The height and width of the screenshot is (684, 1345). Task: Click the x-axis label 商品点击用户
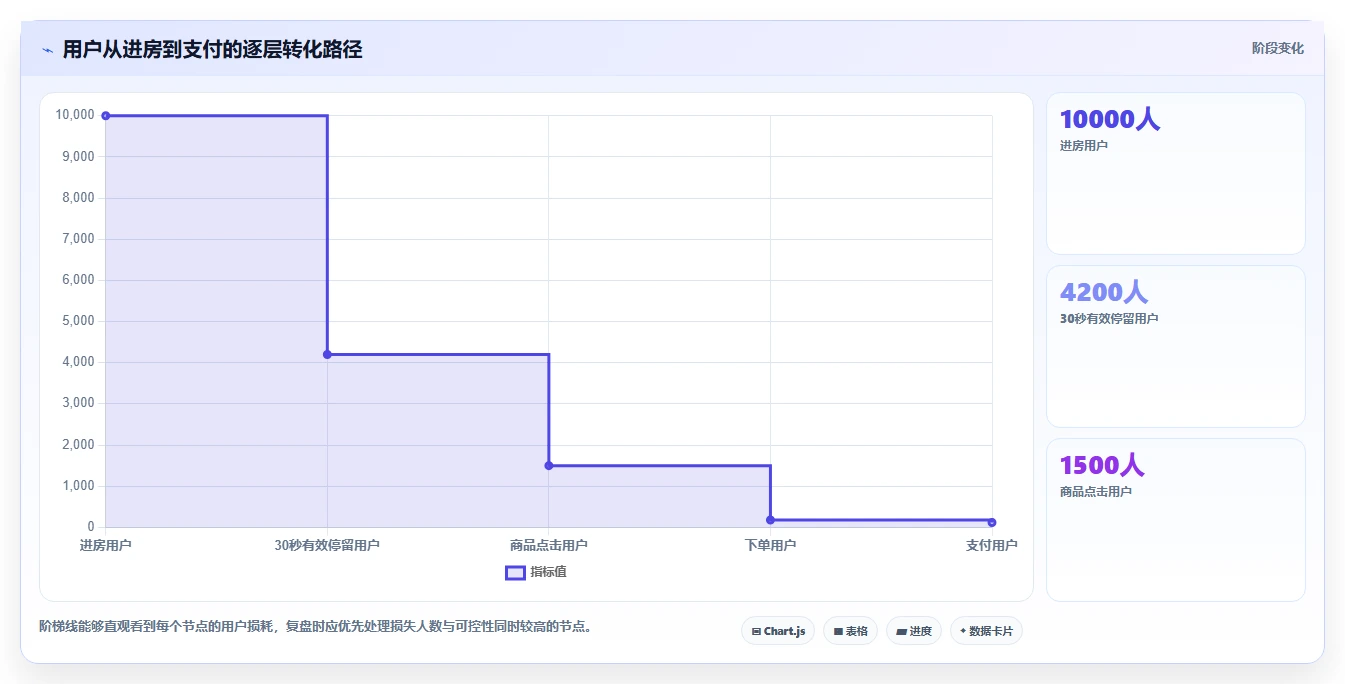point(549,545)
